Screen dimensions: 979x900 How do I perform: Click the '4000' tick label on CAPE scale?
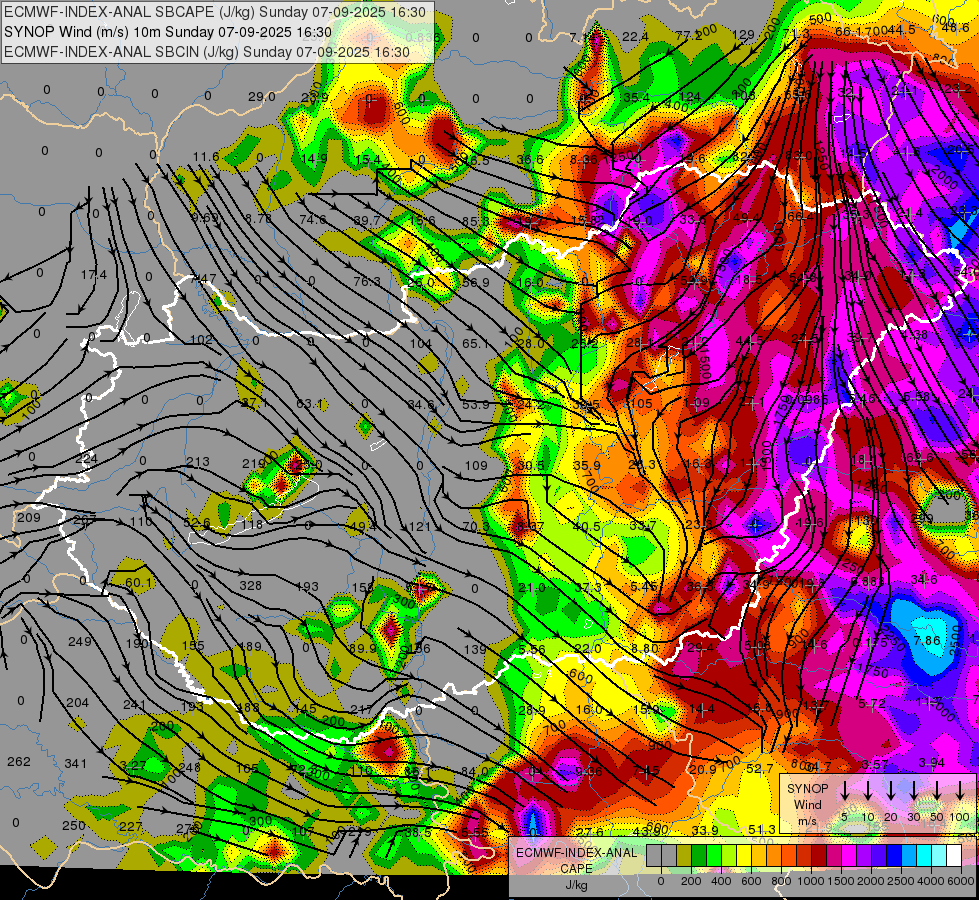931,881
